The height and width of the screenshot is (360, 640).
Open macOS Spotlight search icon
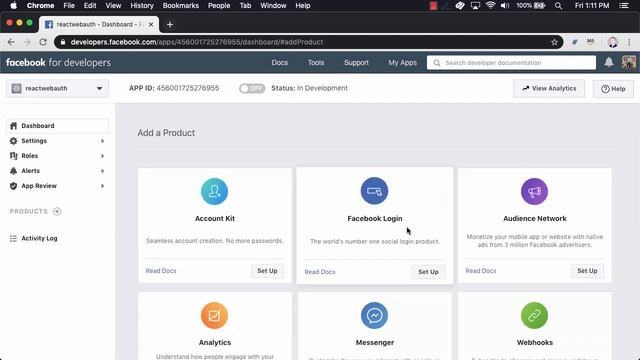(x=558, y=6)
